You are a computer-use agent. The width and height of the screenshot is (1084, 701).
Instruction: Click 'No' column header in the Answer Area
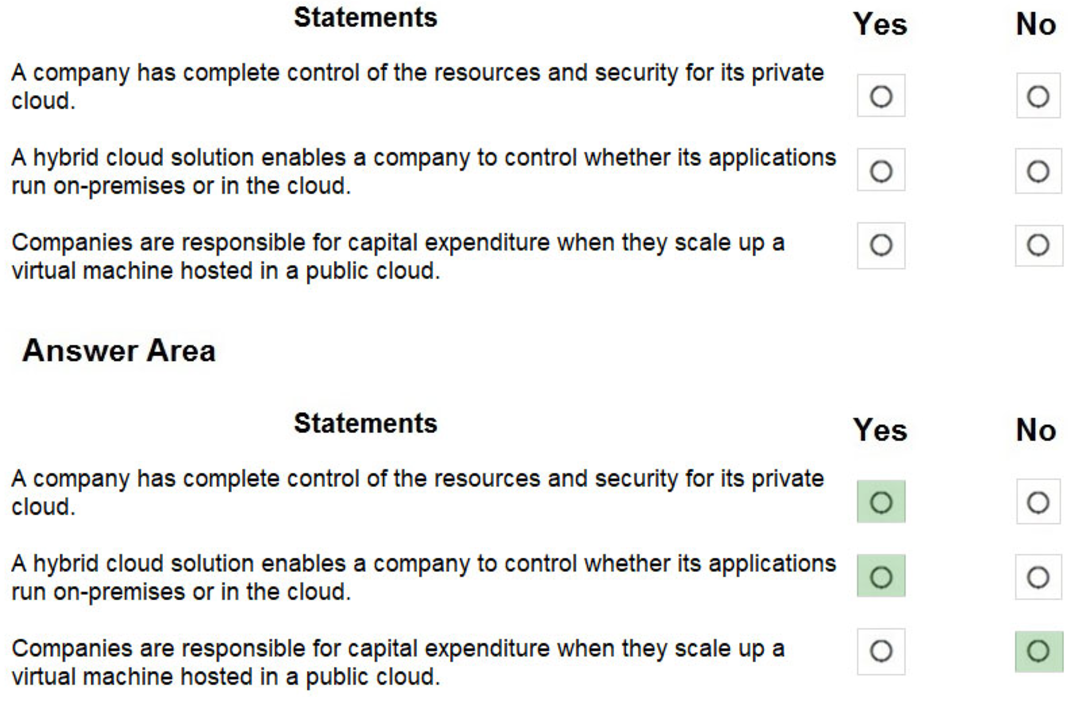[1036, 430]
